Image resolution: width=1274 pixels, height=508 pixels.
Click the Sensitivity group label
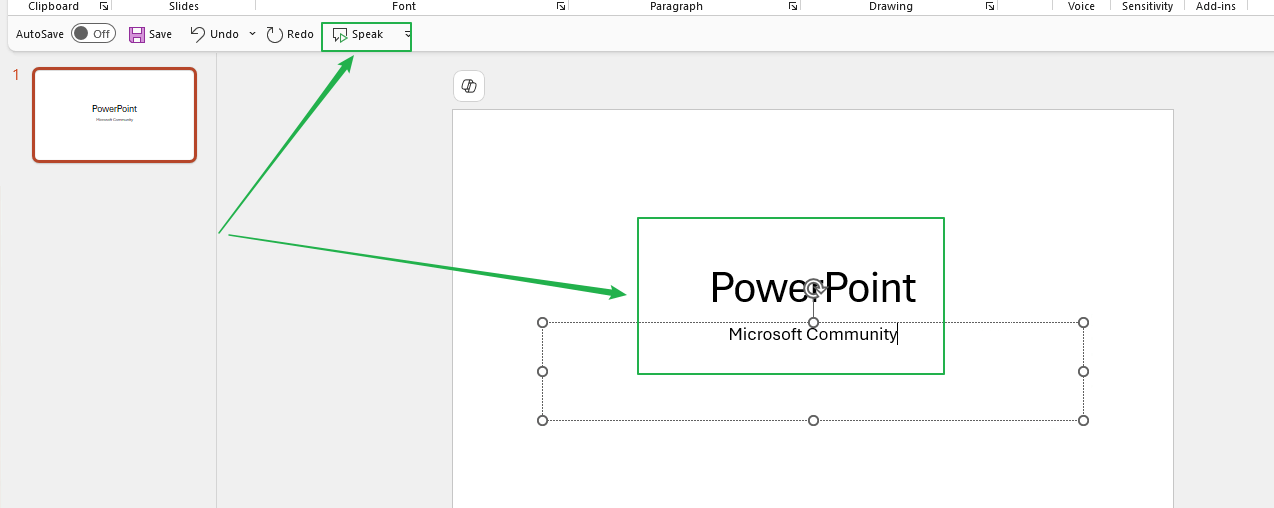(x=1147, y=6)
